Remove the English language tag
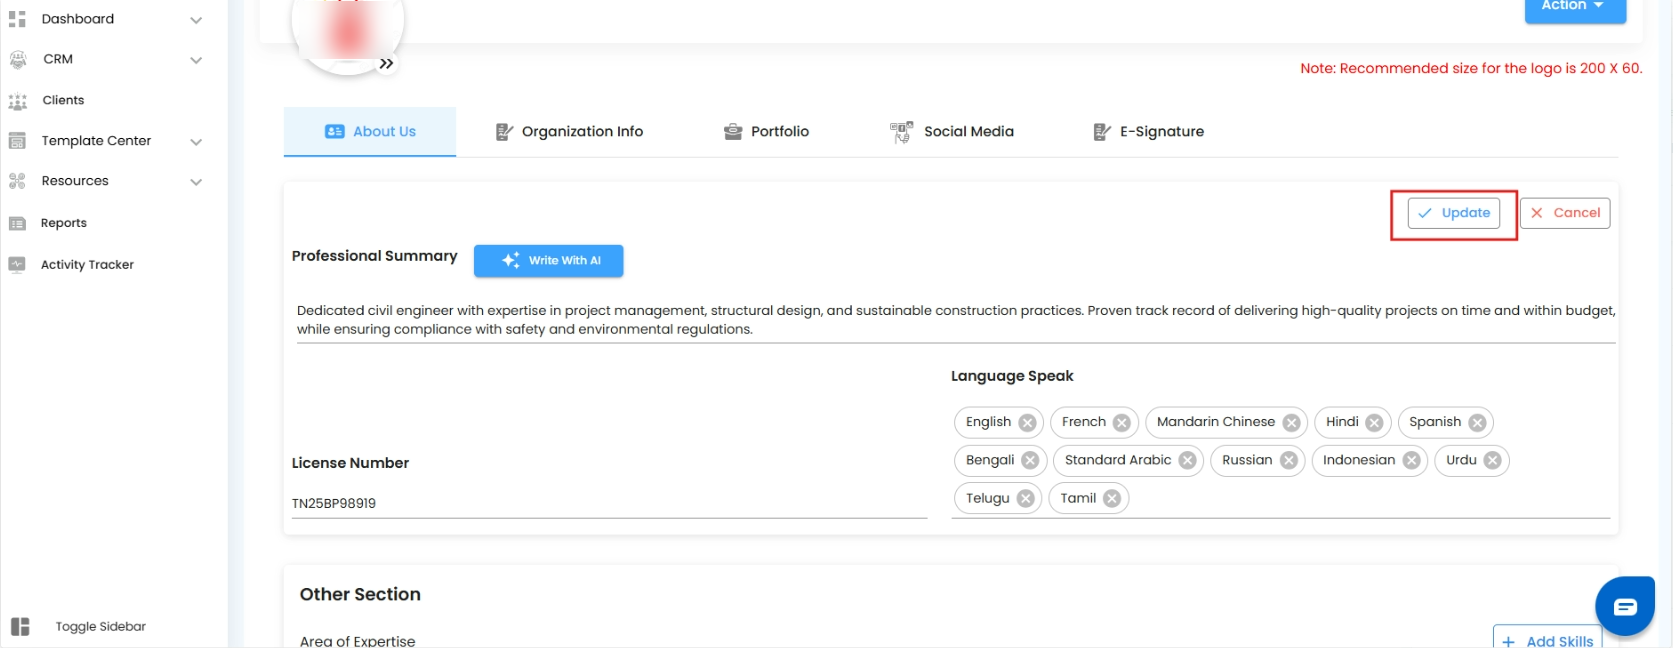 coord(1027,423)
